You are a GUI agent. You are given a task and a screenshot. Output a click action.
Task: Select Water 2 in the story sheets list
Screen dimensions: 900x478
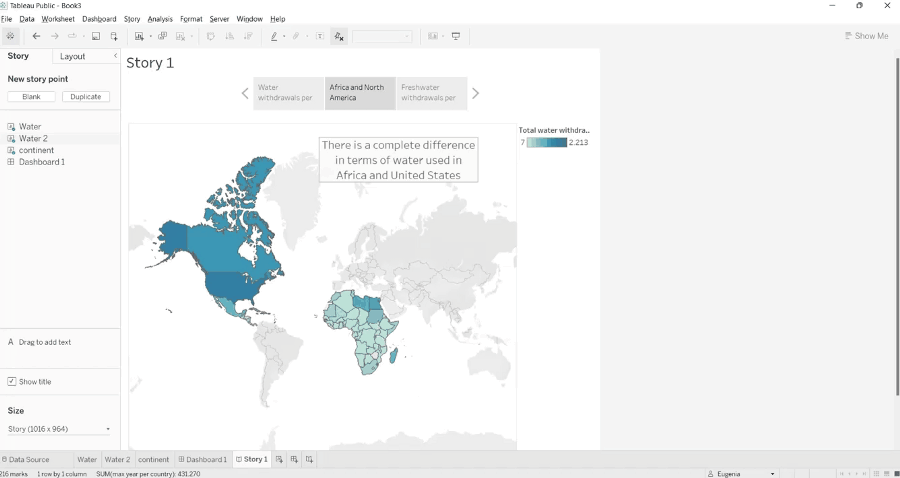click(x=33, y=138)
